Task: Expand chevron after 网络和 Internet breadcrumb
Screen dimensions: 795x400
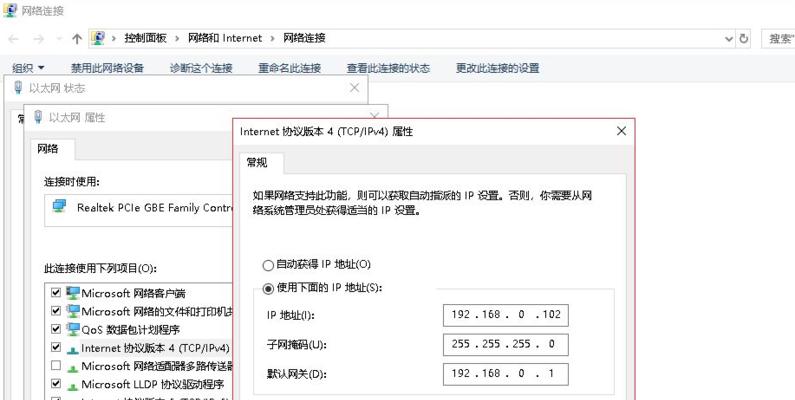Action: [x=273, y=38]
